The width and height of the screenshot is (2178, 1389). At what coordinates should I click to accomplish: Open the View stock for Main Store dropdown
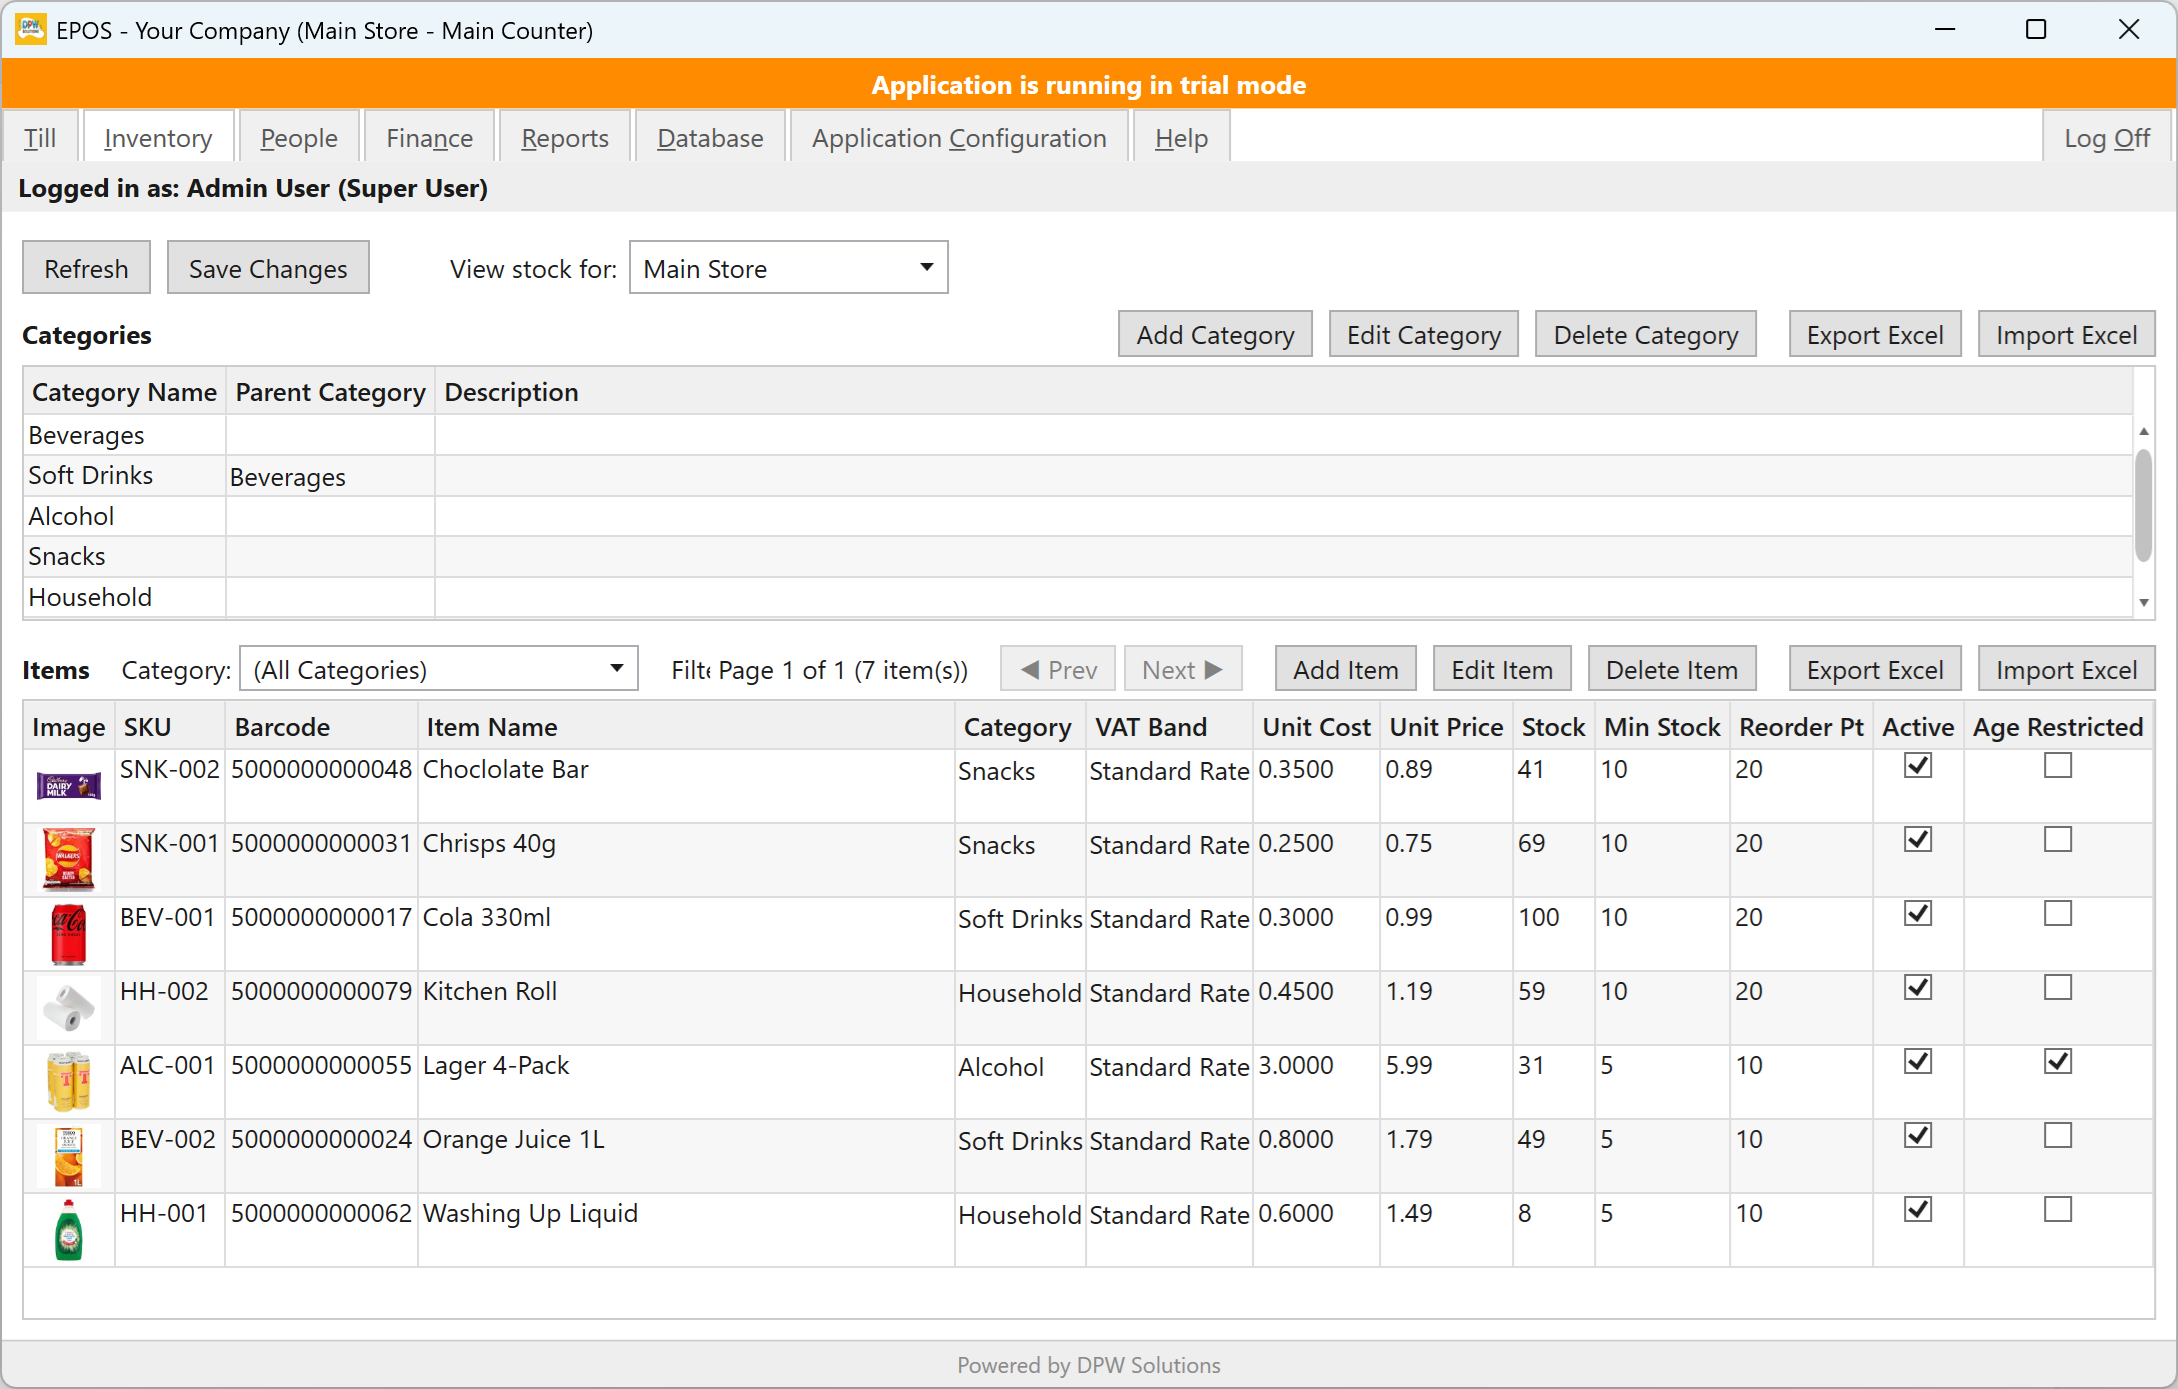pos(788,268)
